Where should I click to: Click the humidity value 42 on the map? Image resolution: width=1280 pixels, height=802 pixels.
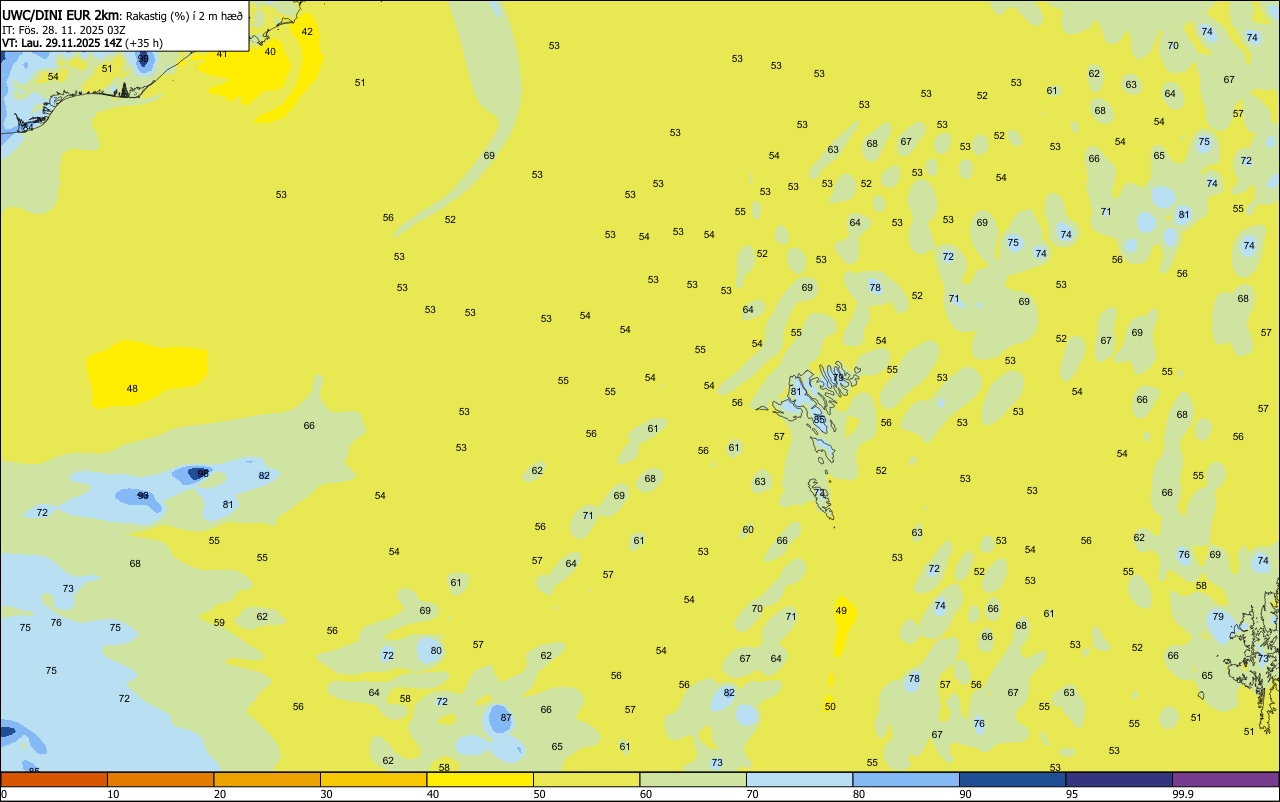tap(307, 32)
